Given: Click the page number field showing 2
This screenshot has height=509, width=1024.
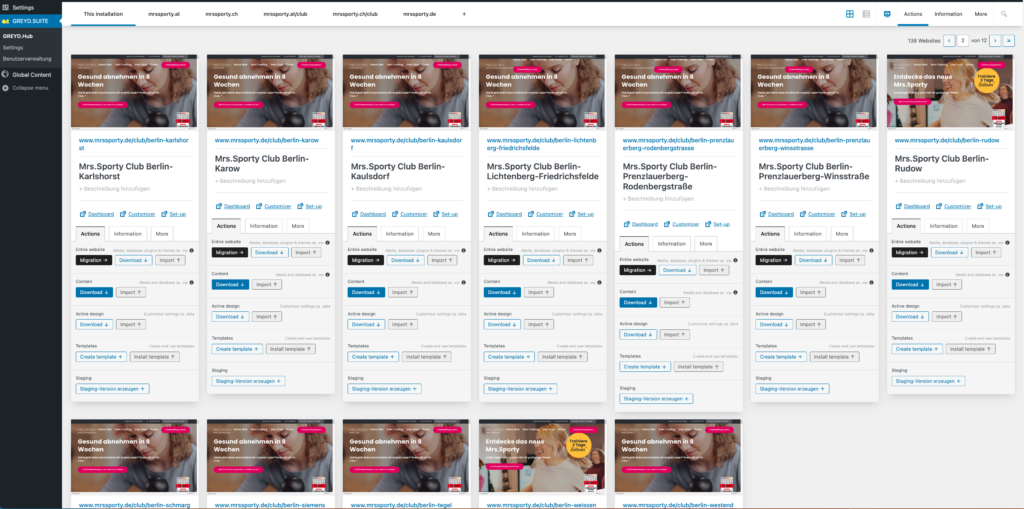Looking at the screenshot, I should tap(963, 41).
